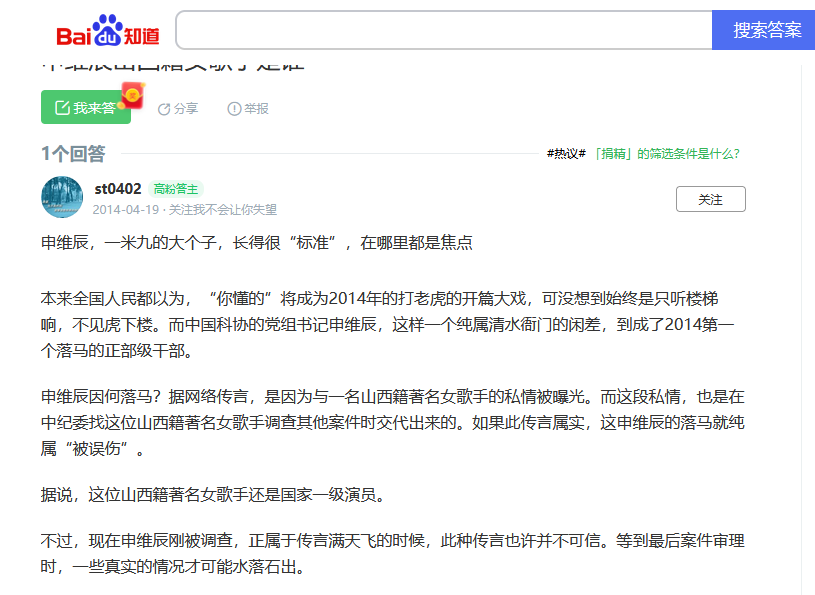Viewport: 815px width, 595px height.
Task: Click the paragraph starting 不过，现在申维辰
Action: click(x=390, y=554)
